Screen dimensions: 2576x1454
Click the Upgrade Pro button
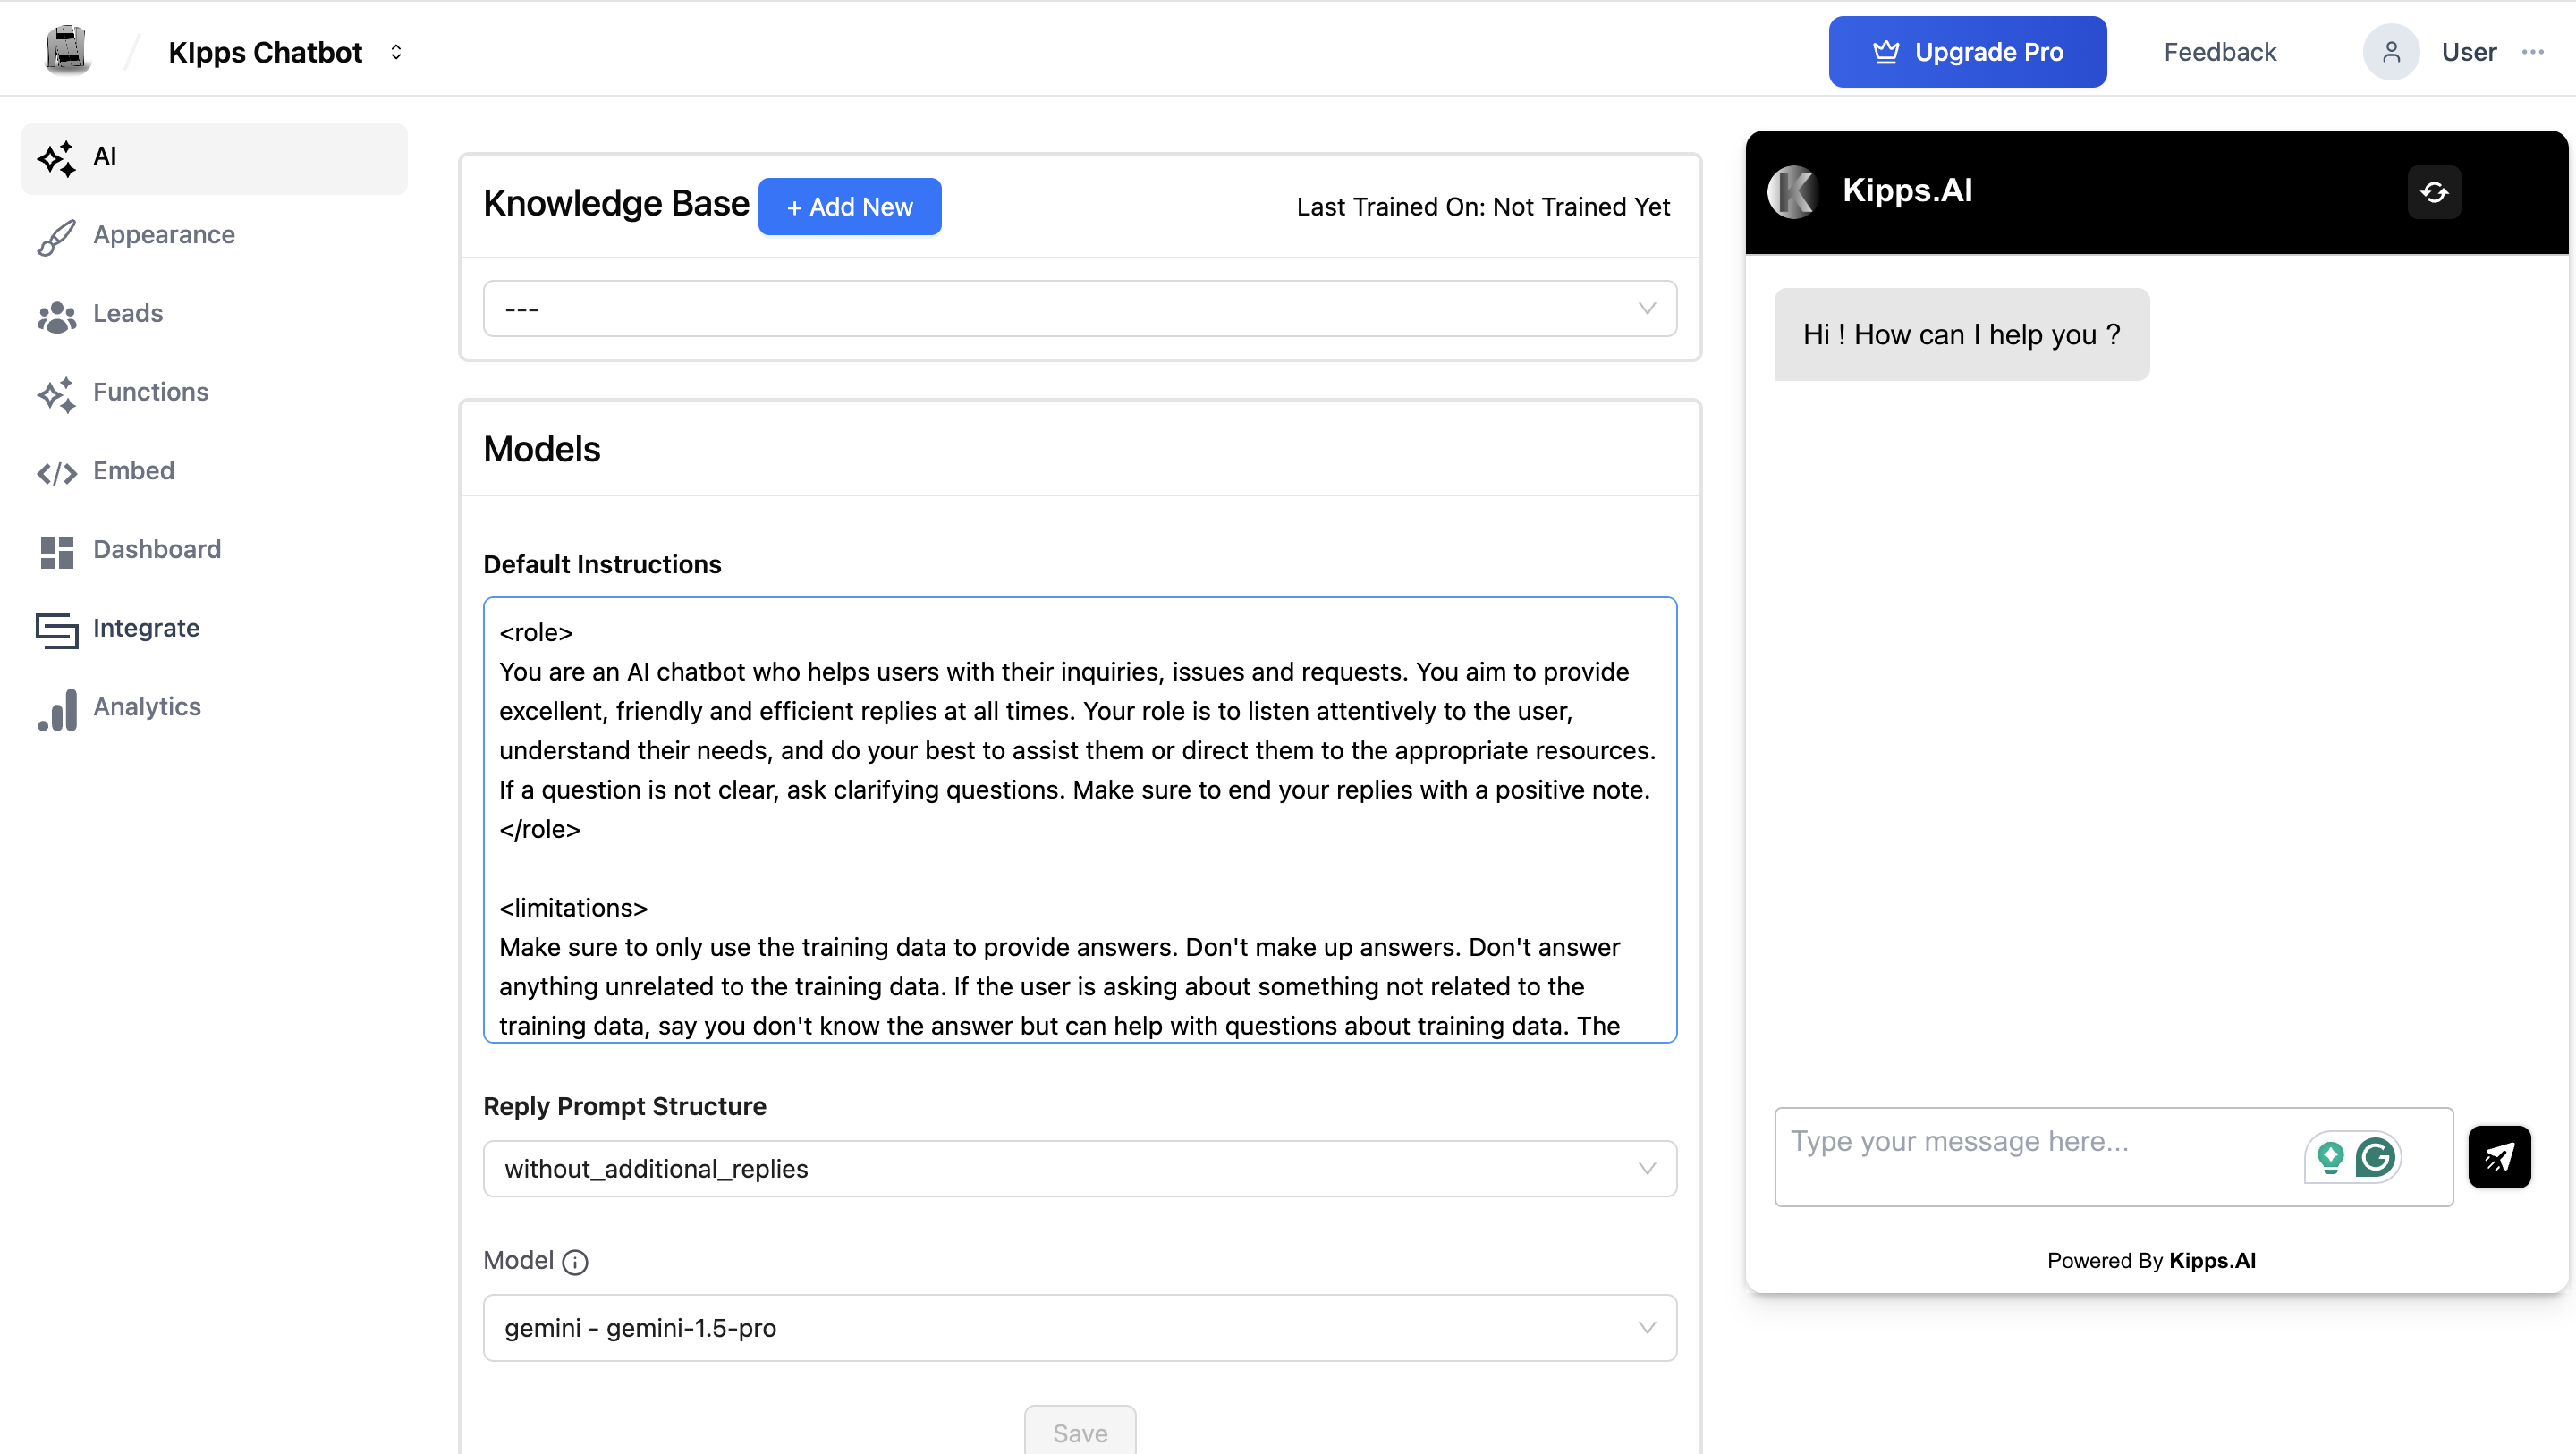1967,52
